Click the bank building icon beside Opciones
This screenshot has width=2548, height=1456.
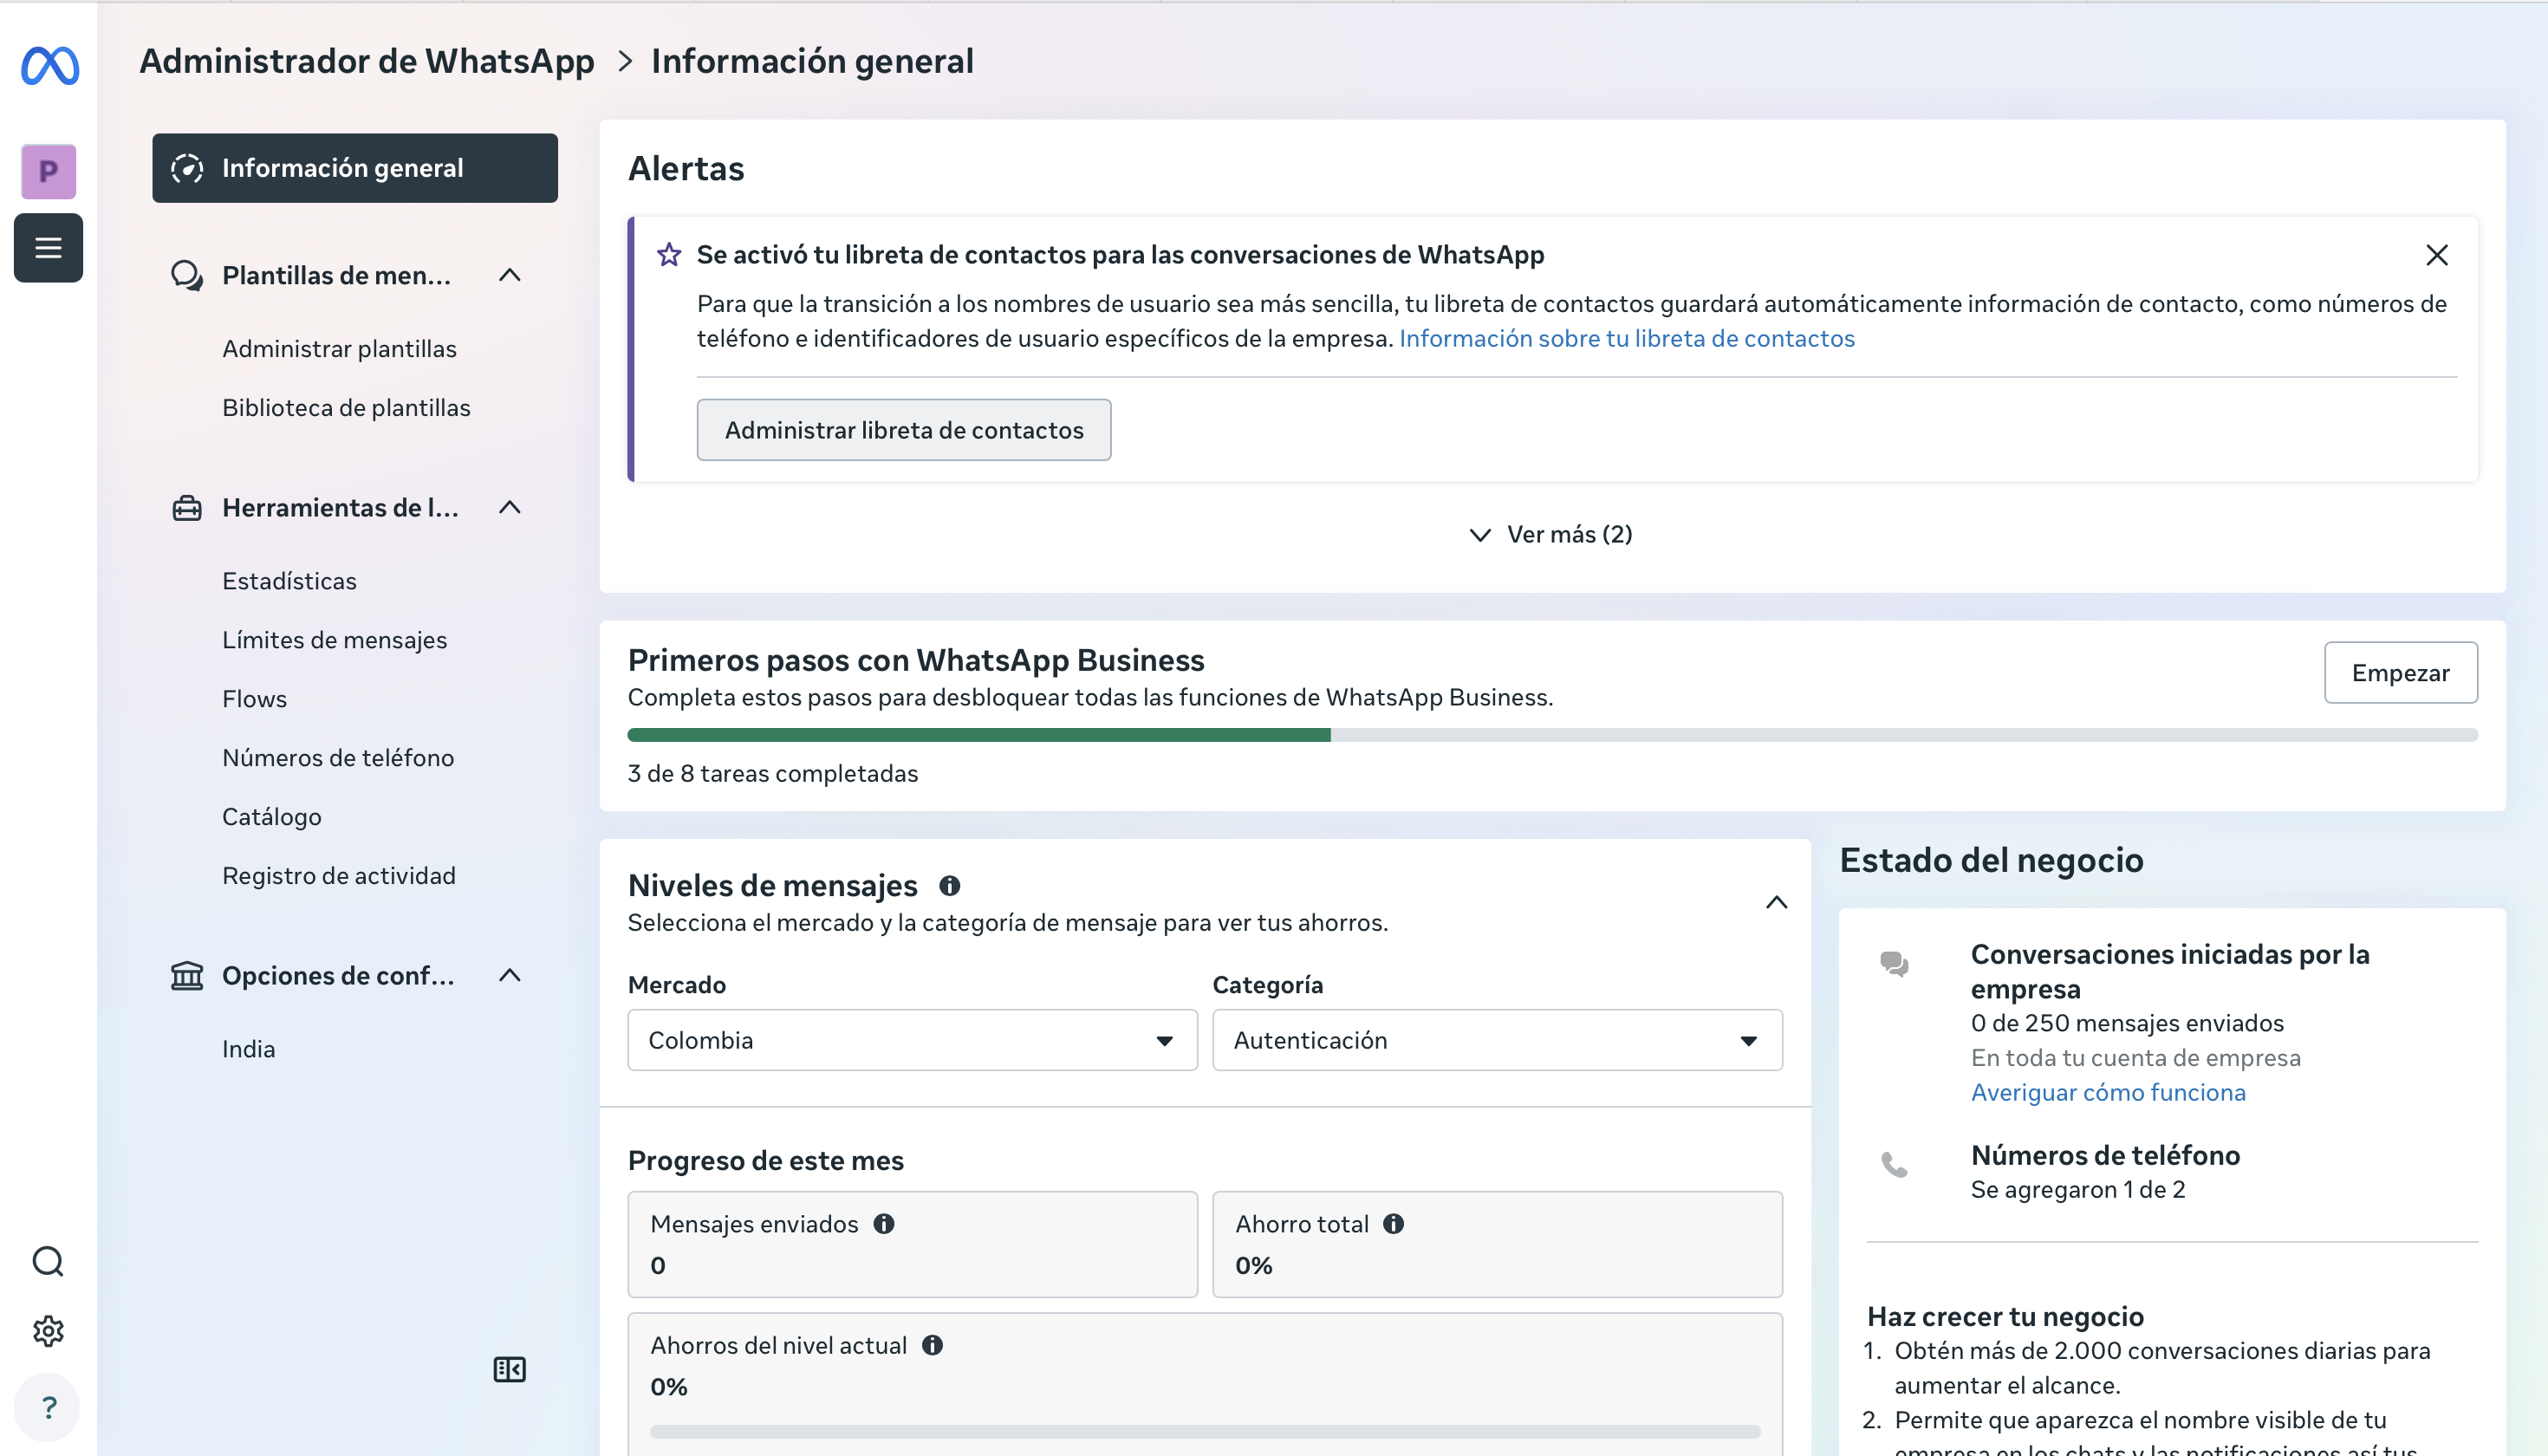coord(187,975)
